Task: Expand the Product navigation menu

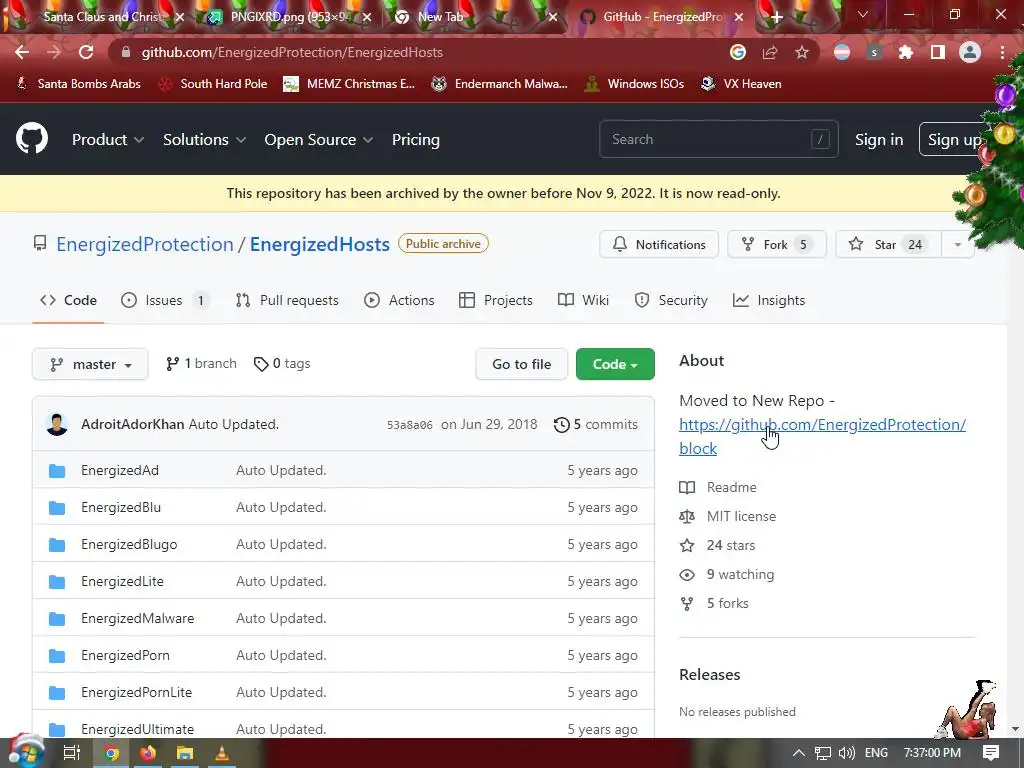Action: coord(108,140)
